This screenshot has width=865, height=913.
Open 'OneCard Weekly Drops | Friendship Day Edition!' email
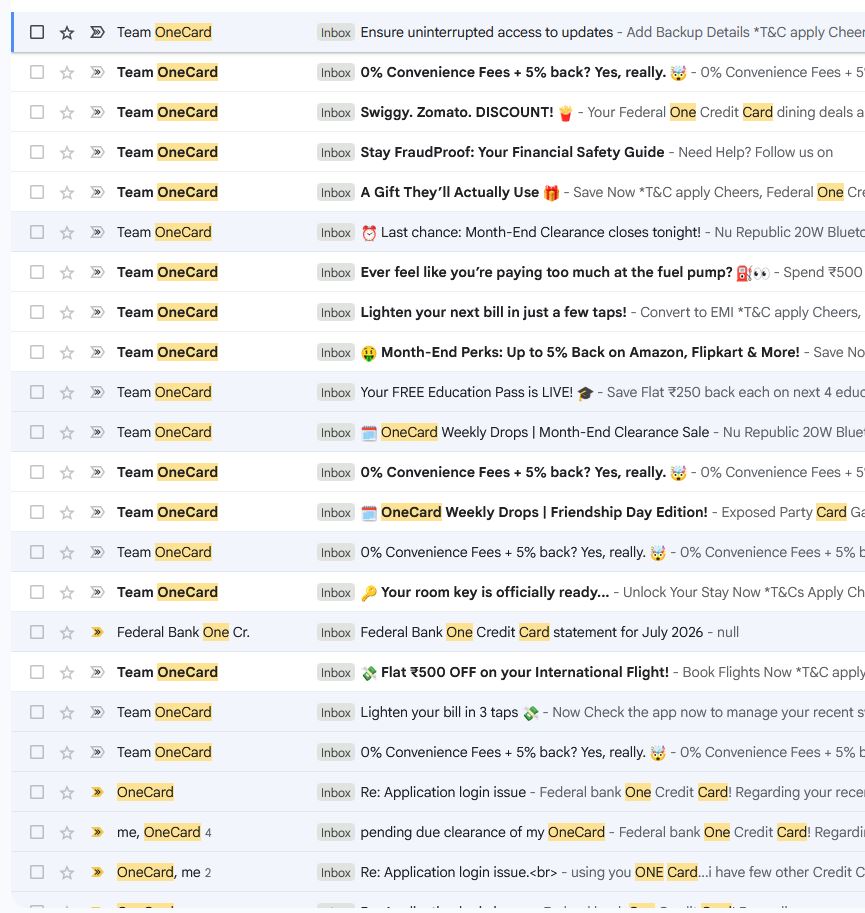coord(544,512)
